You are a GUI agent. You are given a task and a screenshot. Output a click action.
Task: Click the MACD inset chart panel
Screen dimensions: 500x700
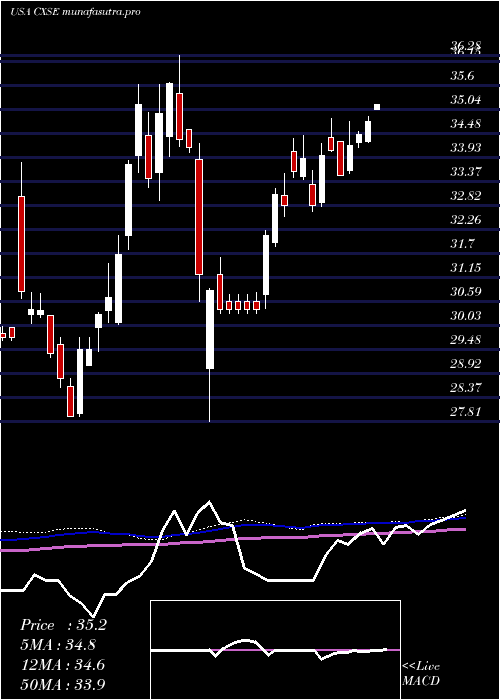point(275,650)
